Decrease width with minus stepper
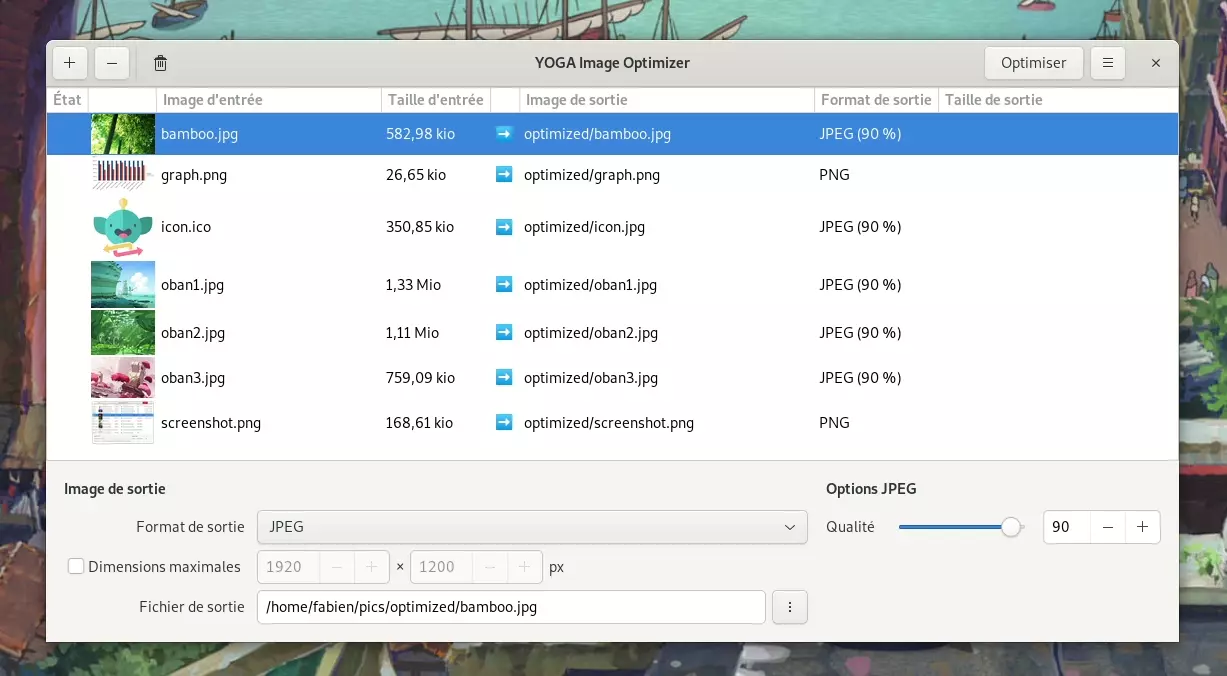 pyautogui.click(x=337, y=567)
